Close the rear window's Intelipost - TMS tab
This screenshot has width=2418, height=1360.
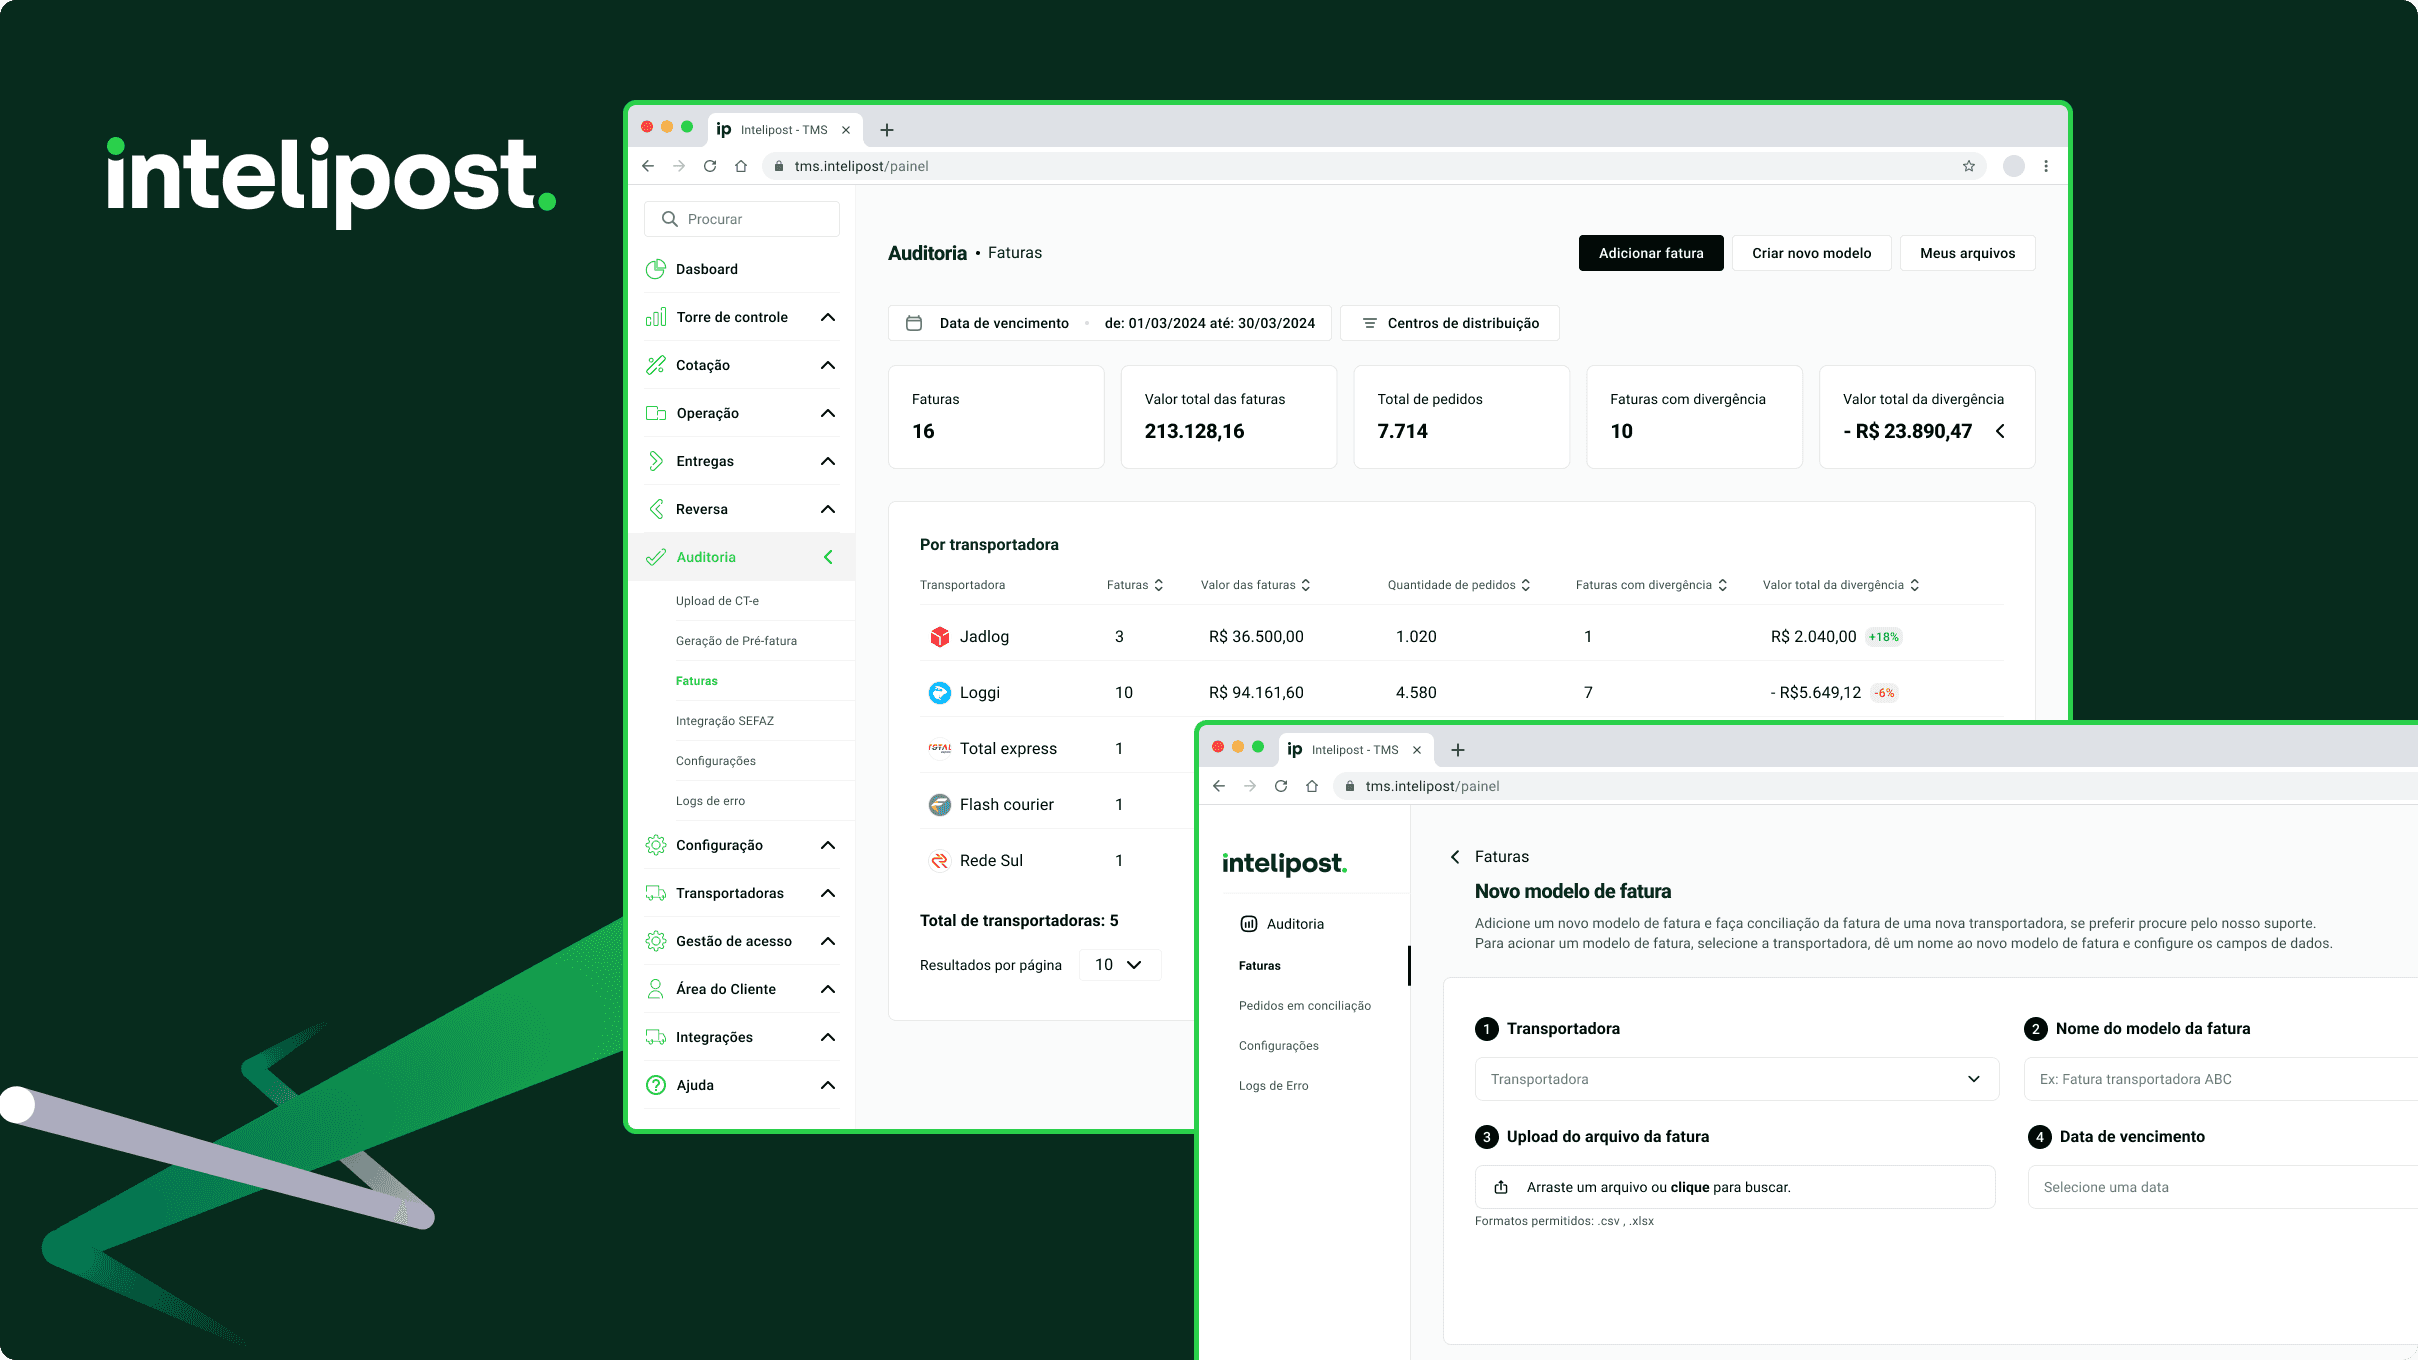pyautogui.click(x=846, y=130)
